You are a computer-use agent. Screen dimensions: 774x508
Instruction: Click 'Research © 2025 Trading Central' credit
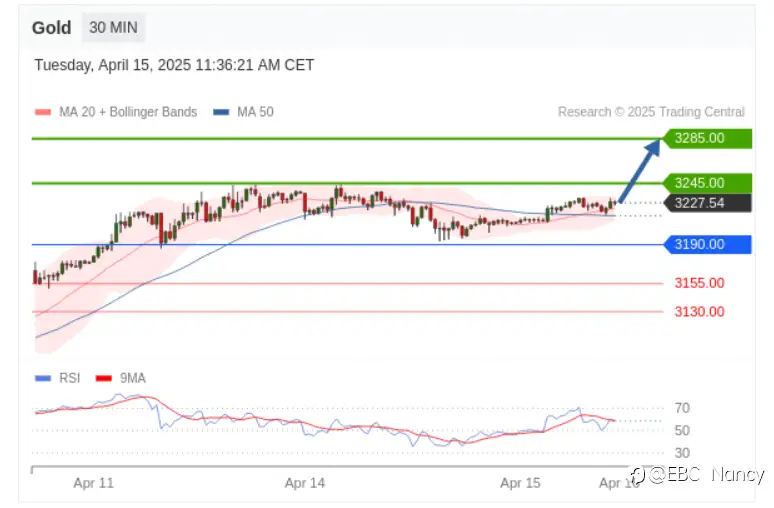point(651,112)
